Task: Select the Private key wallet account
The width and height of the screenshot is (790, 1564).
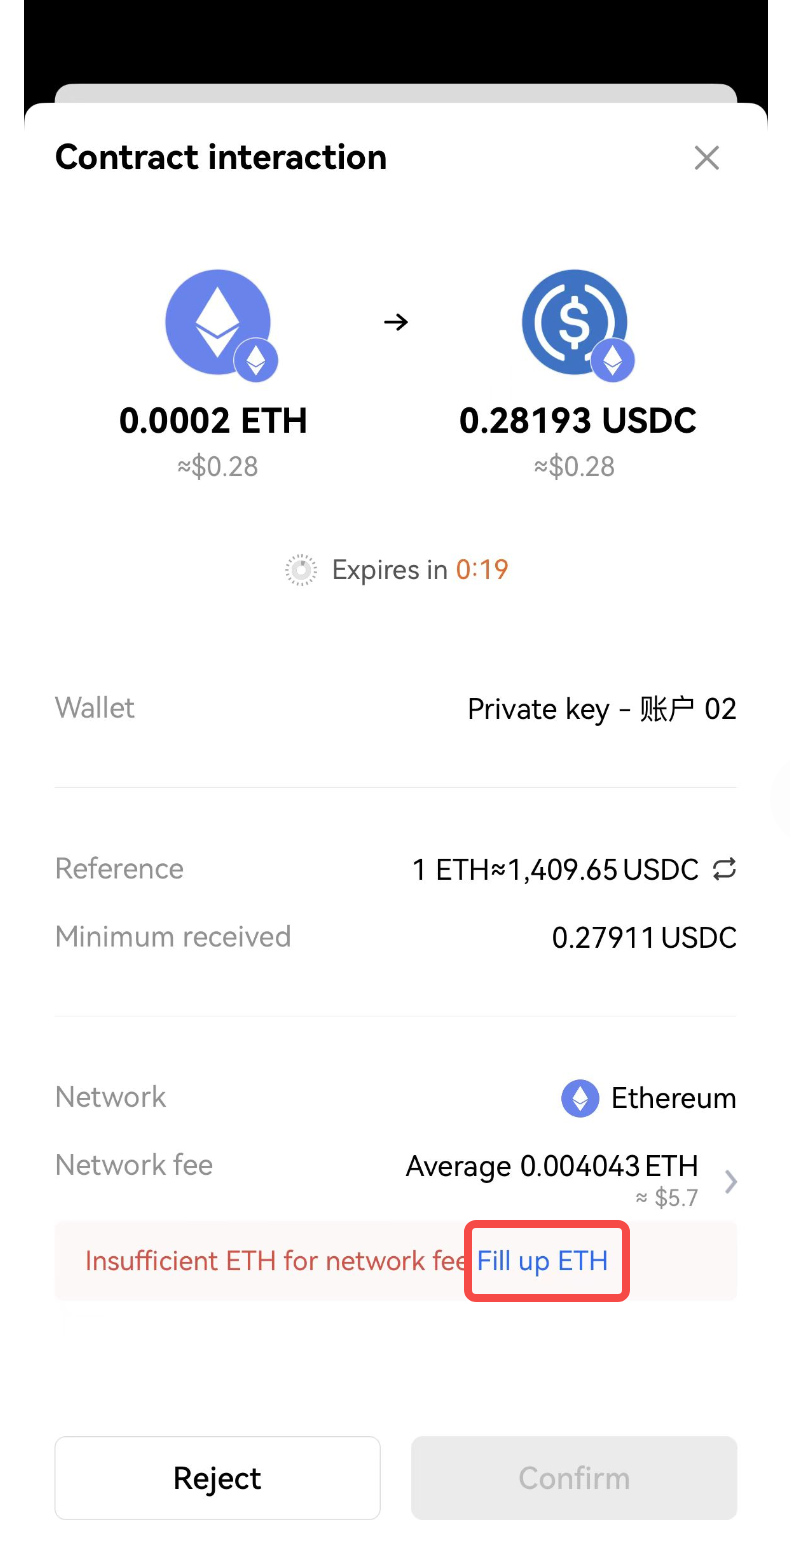Action: click(x=601, y=709)
